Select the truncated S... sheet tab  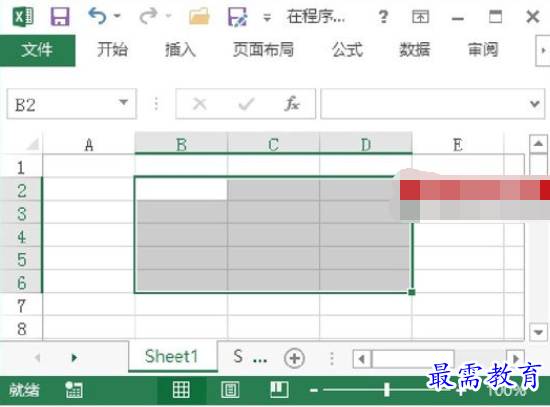click(250, 356)
